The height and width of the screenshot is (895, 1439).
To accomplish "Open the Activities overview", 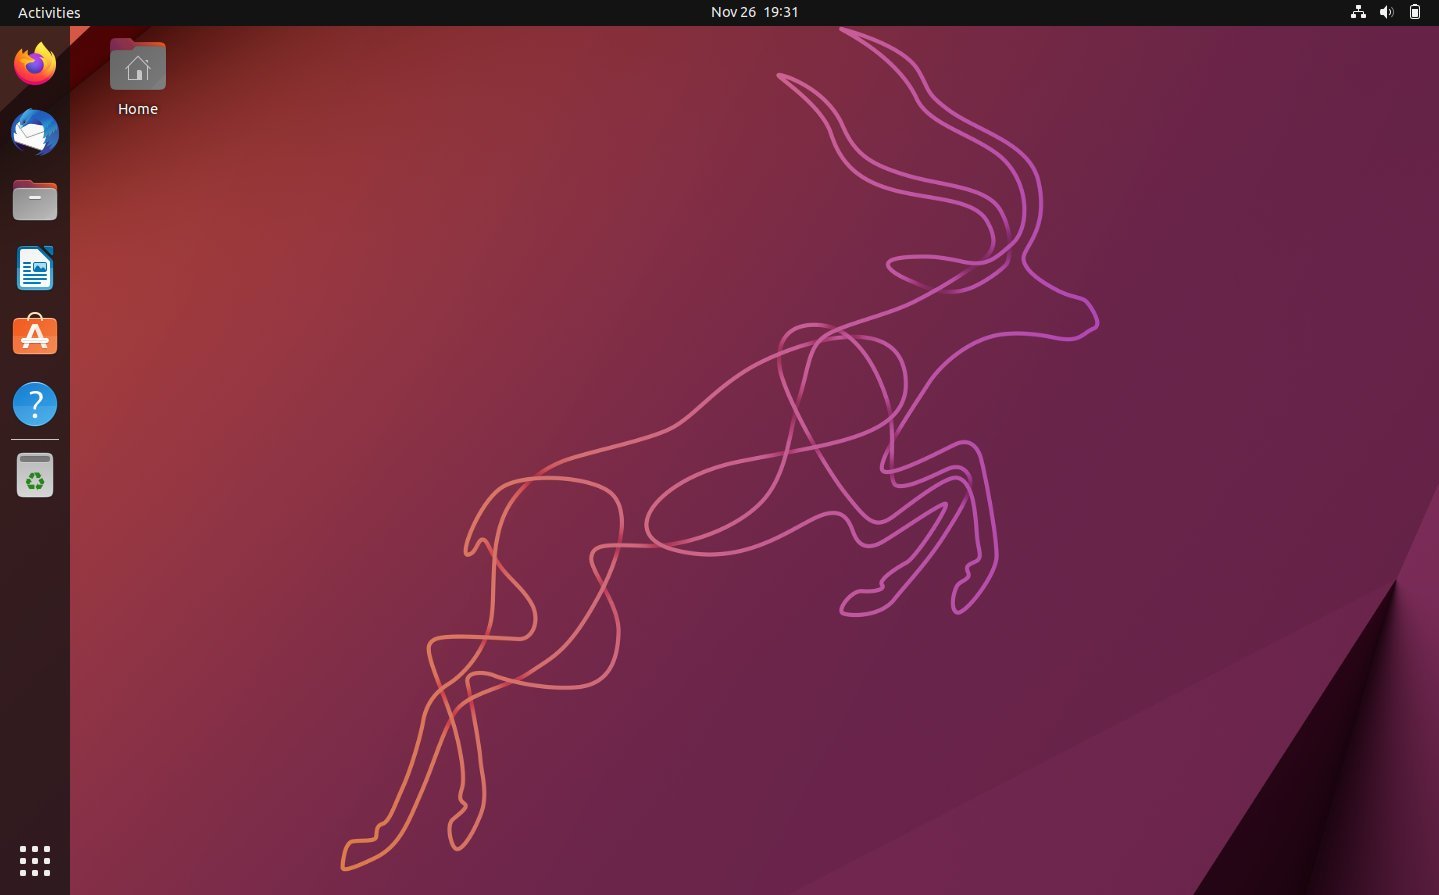I will tap(48, 12).
